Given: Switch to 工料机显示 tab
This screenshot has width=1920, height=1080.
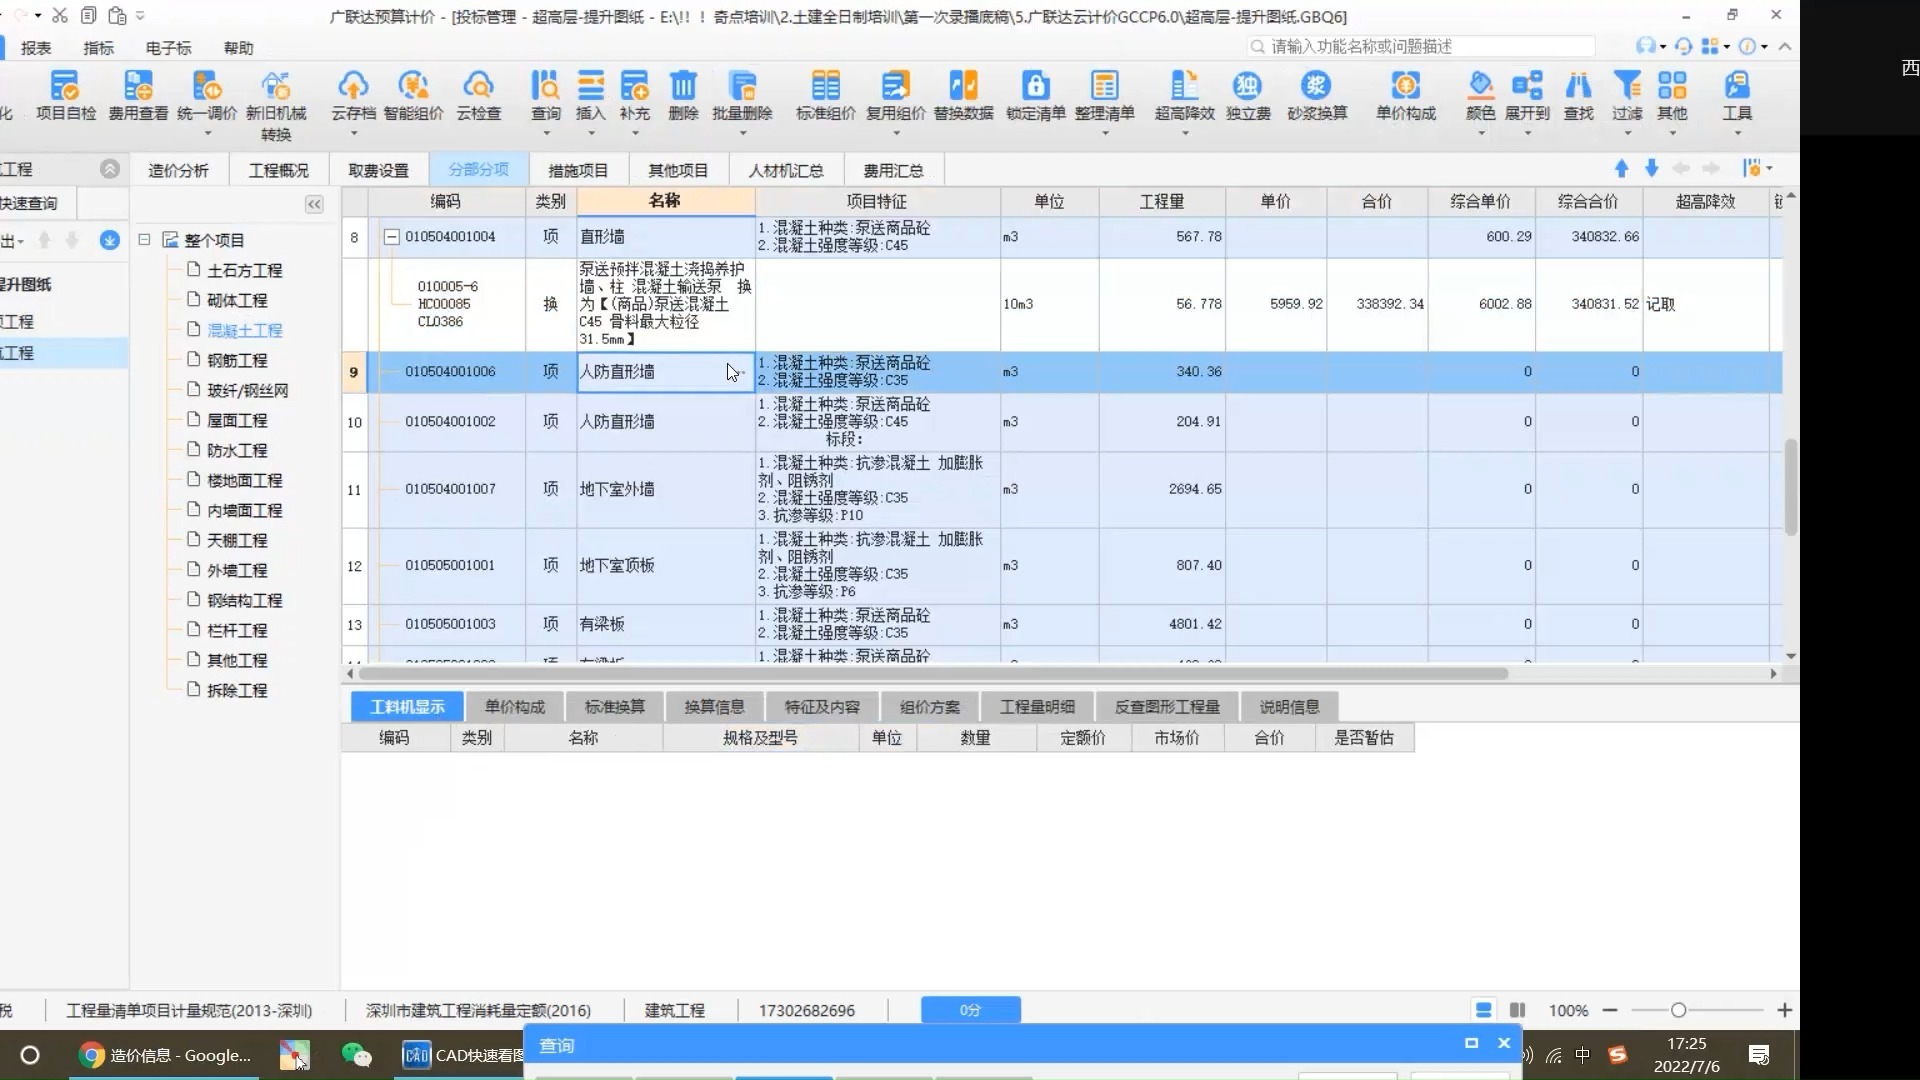Looking at the screenshot, I should point(407,705).
